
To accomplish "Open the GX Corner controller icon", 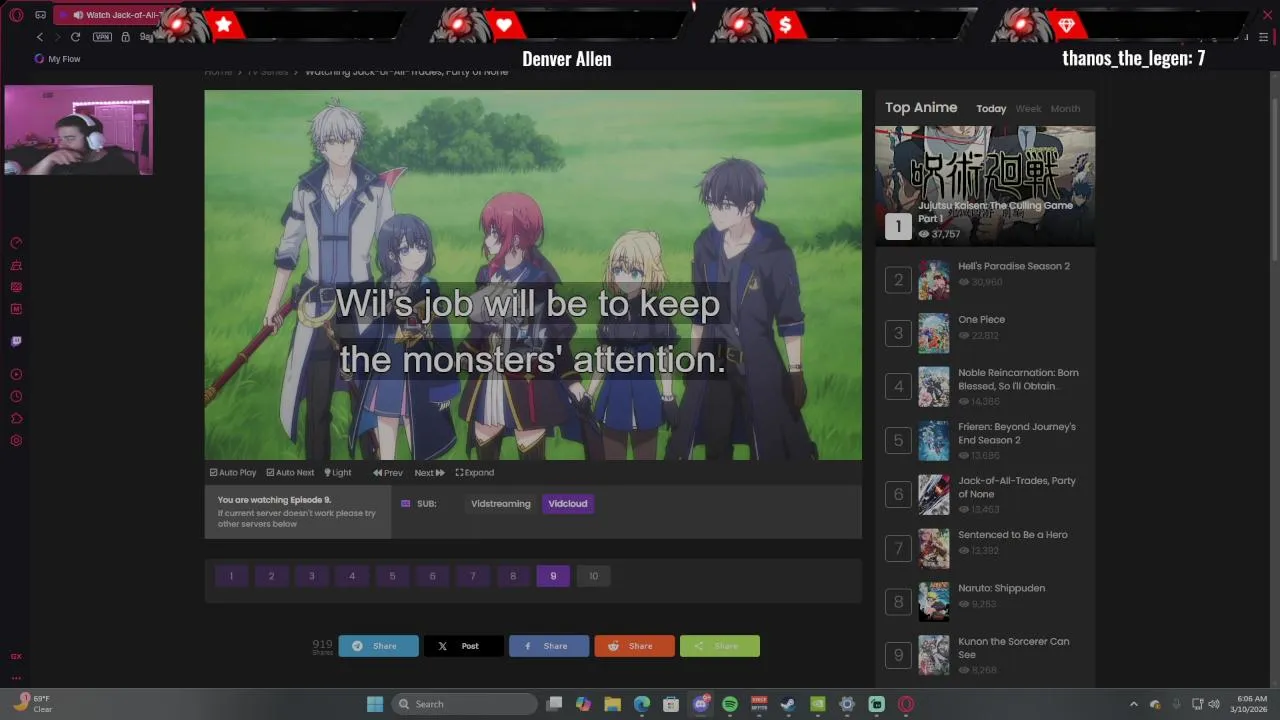I will [x=40, y=15].
